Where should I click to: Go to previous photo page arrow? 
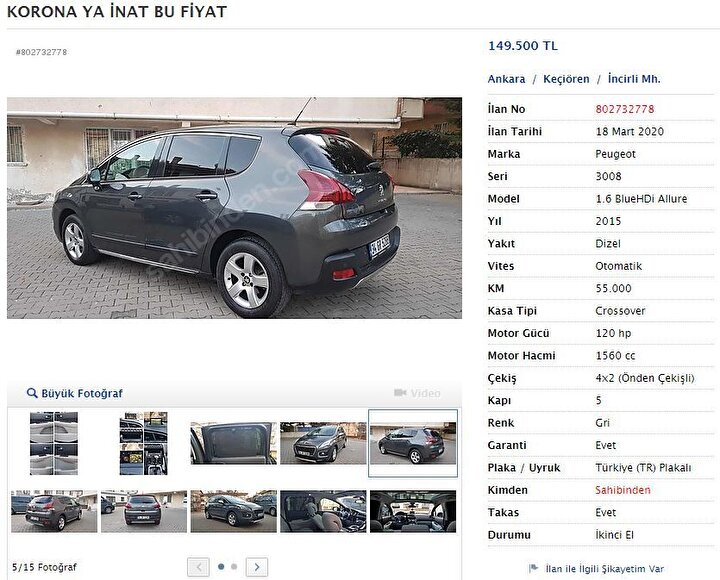click(x=198, y=567)
